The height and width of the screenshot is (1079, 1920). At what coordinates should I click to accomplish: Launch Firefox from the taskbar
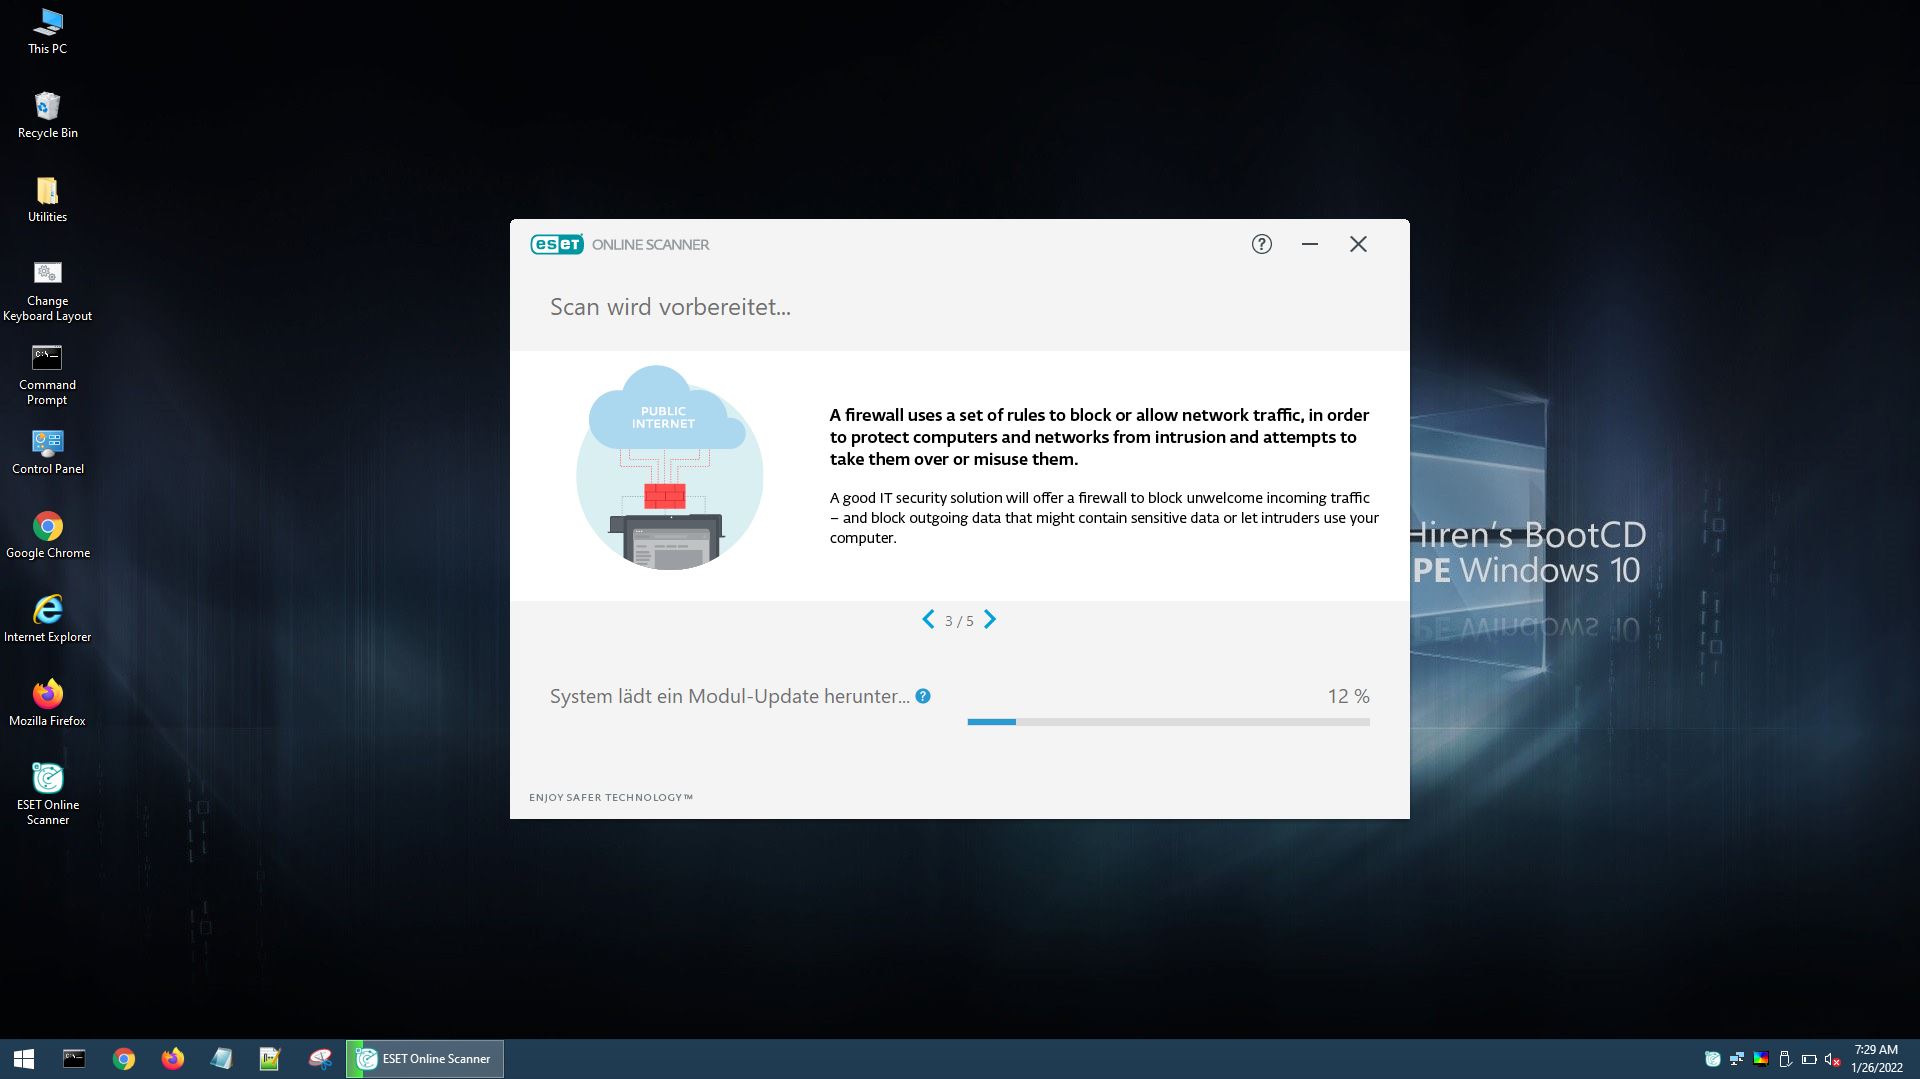pos(173,1059)
